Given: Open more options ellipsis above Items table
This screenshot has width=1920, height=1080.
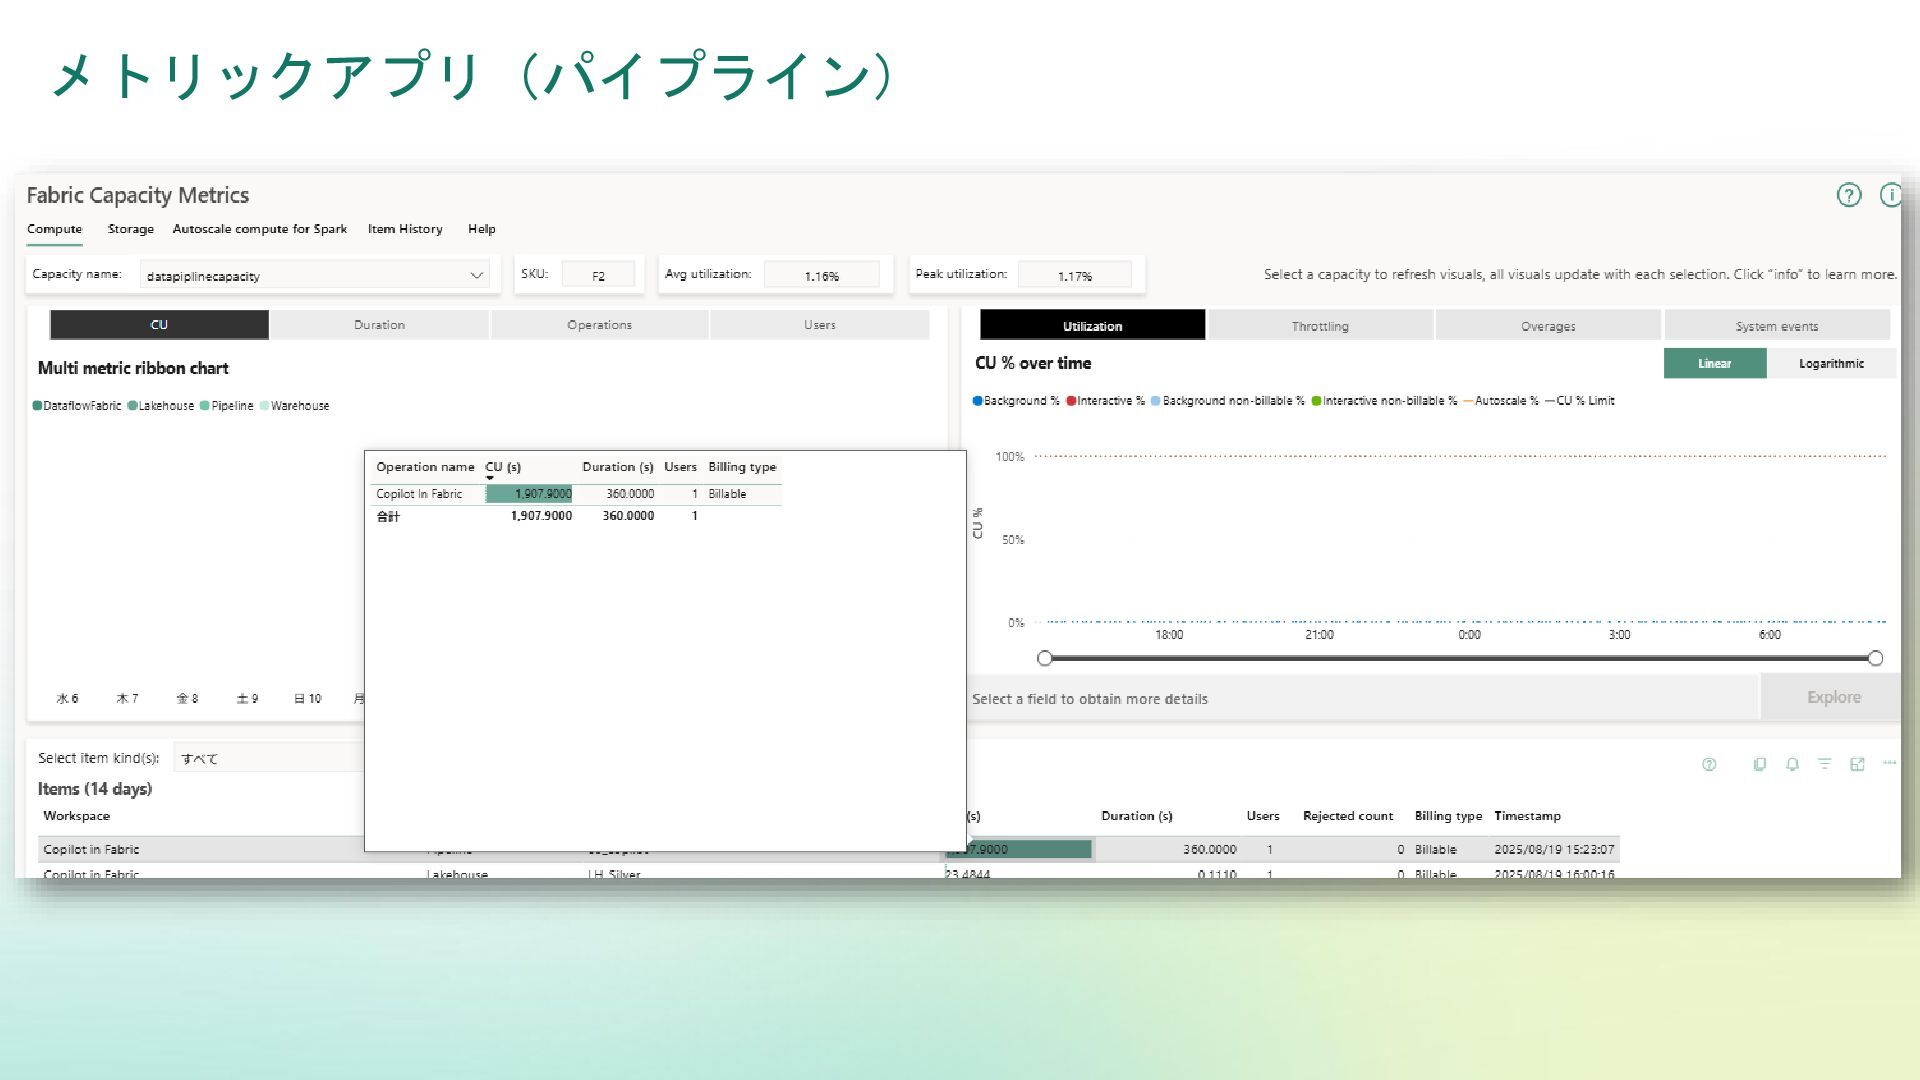Looking at the screenshot, I should (x=1889, y=762).
